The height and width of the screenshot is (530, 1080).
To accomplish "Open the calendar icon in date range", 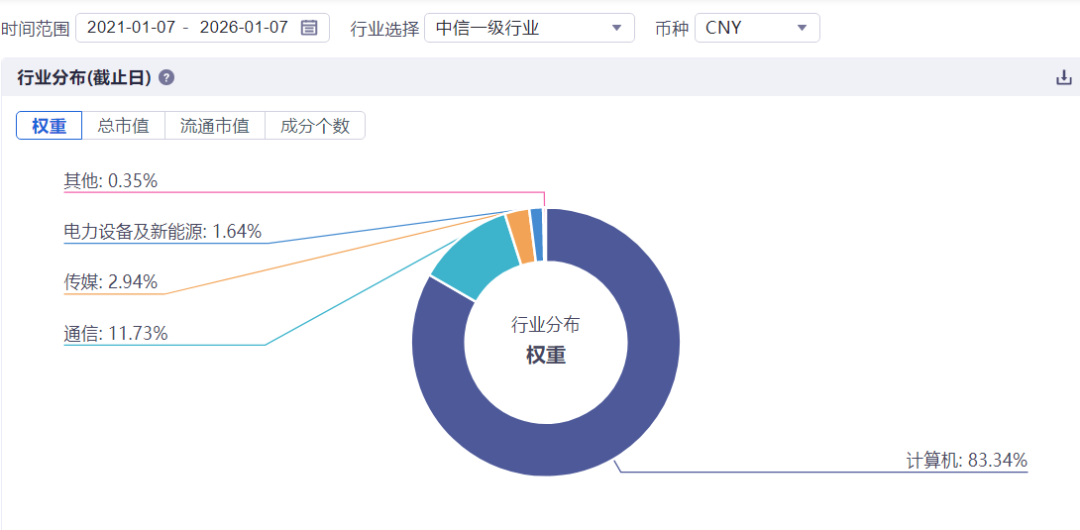I will (x=309, y=28).
